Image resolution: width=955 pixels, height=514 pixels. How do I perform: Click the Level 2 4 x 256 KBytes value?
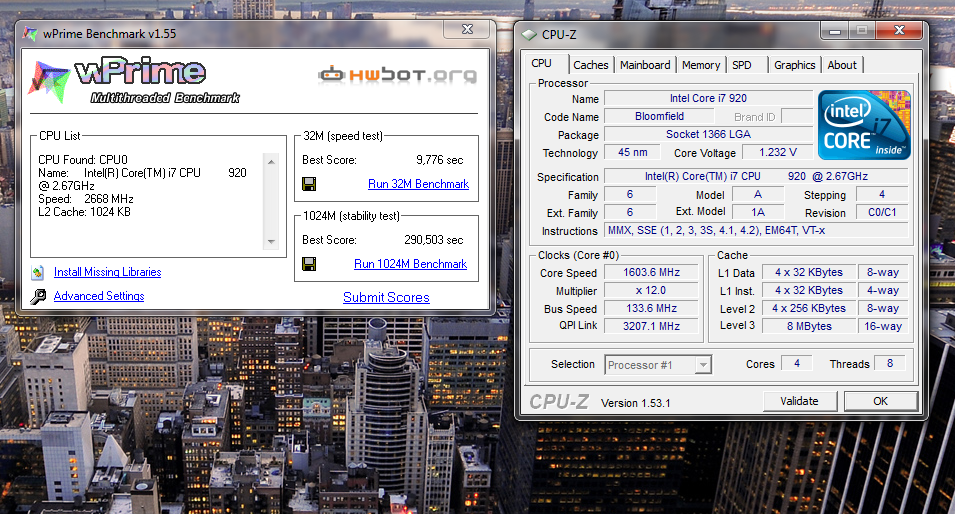tap(809, 308)
